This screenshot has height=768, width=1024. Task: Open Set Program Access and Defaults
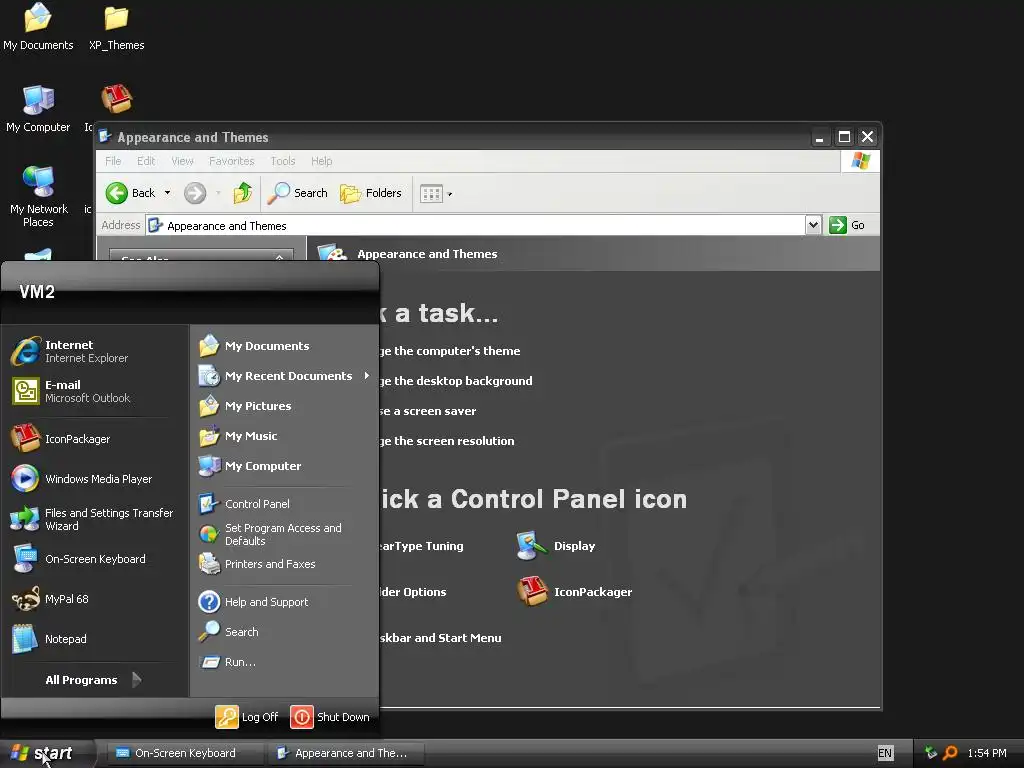[270, 534]
